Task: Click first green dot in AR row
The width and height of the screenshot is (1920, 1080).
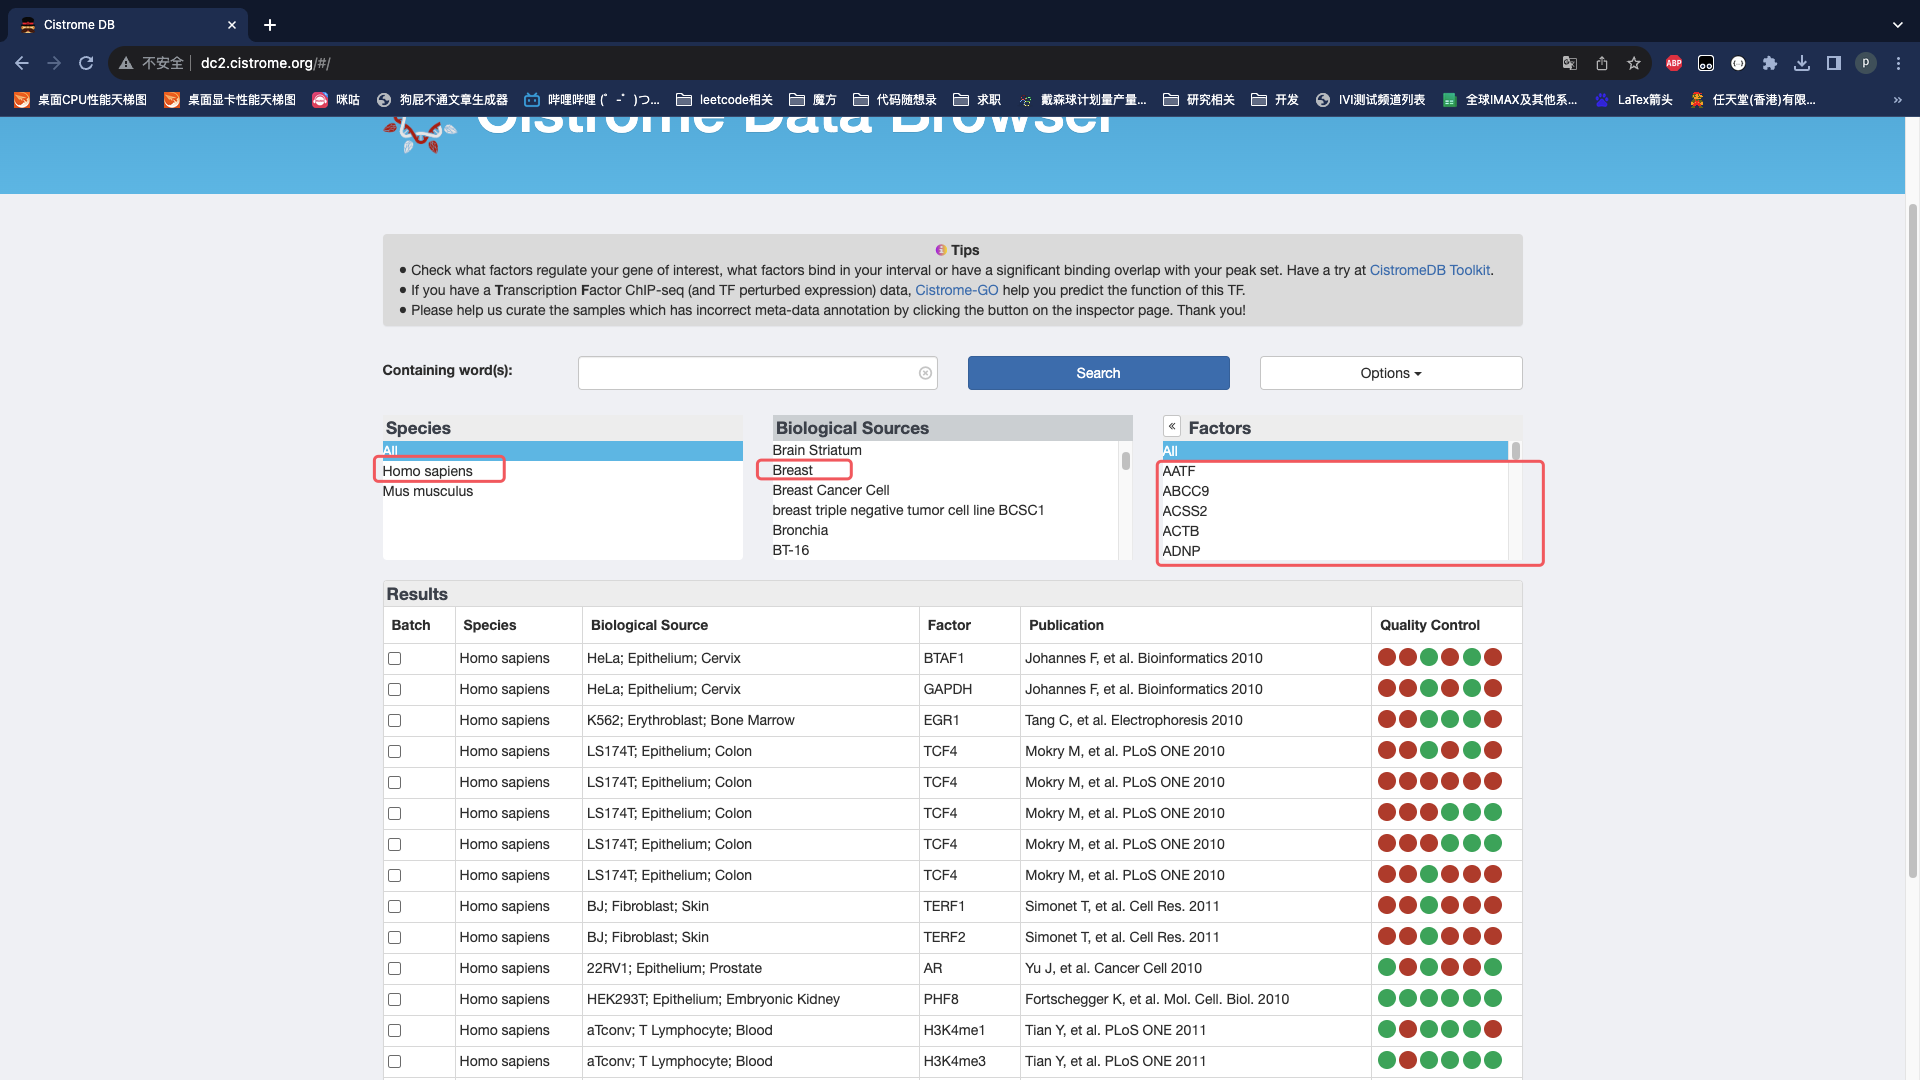Action: [1386, 967]
